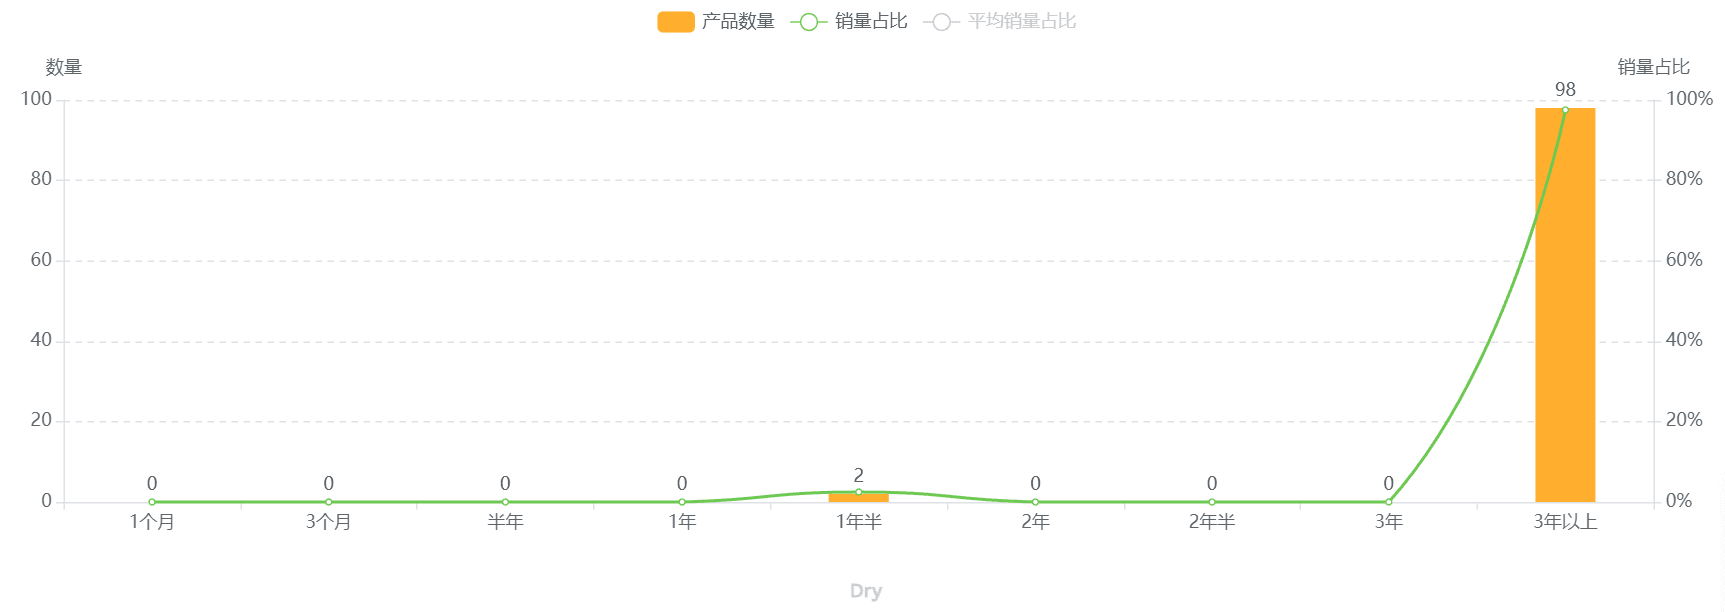Select the green line marker above 2年半
Image resolution: width=1725 pixels, height=612 pixels.
(1212, 502)
